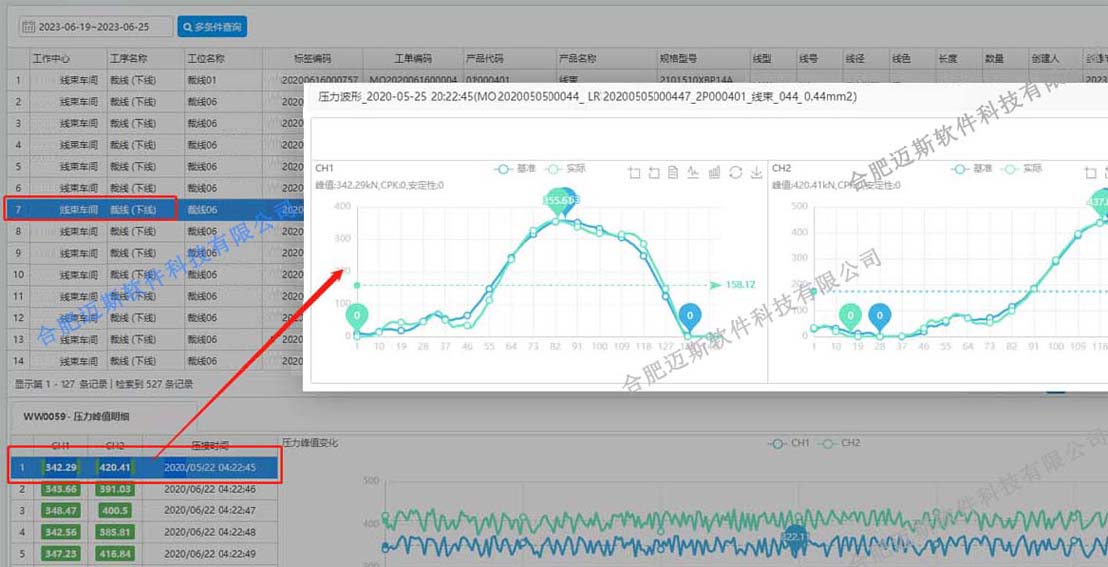Image resolution: width=1108 pixels, height=567 pixels.
Task: Sort by the 工作中心 column header
Action: click(51, 59)
